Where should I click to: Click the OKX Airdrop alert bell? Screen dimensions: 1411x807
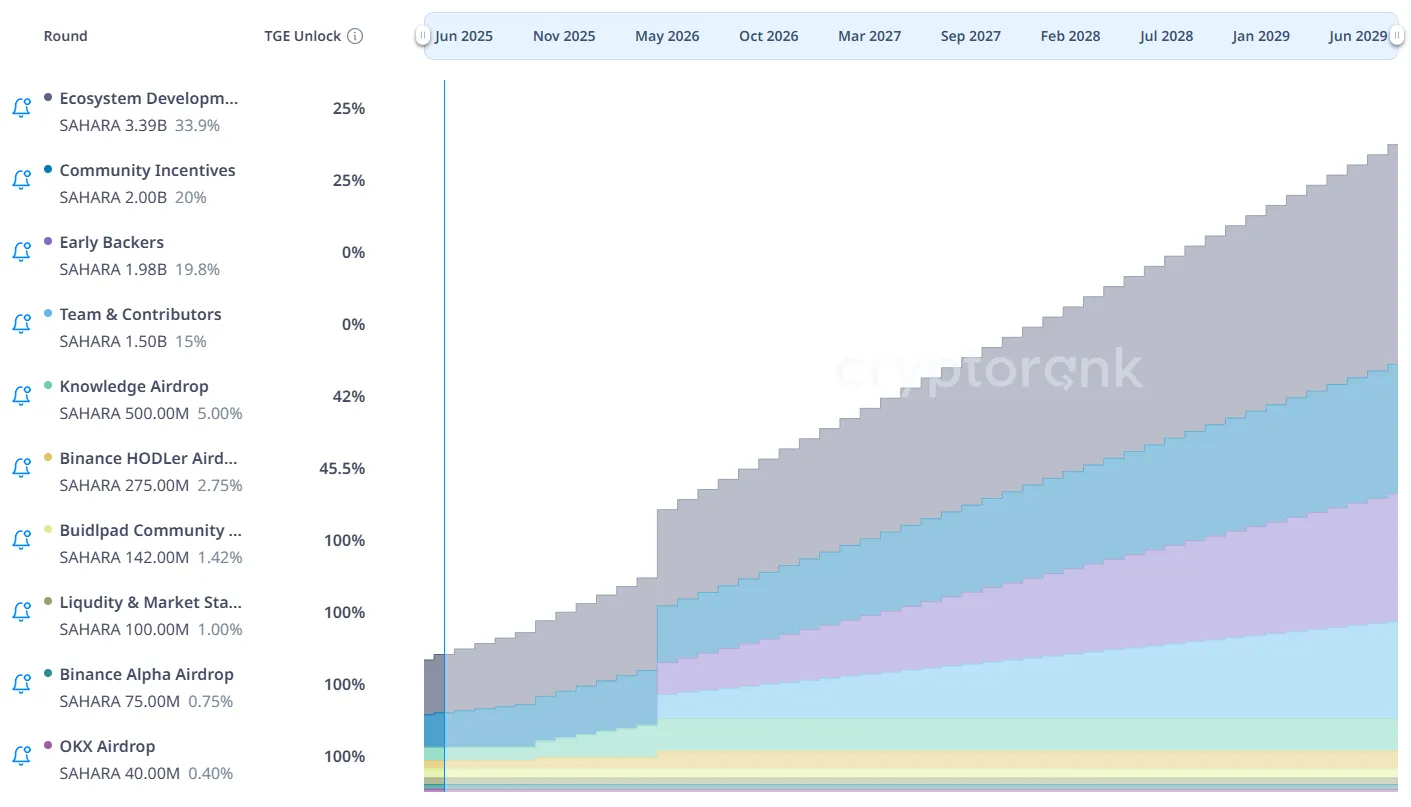[21, 756]
